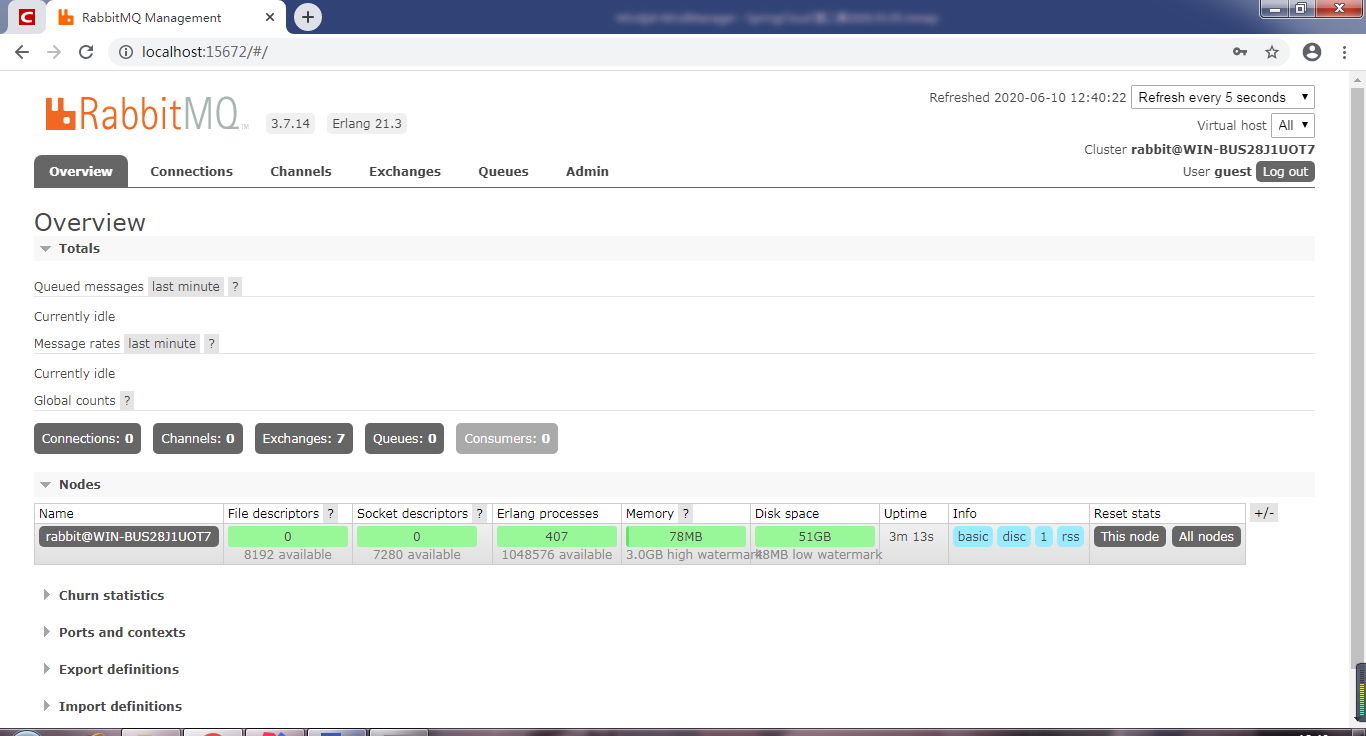Click the disc info tag

(1014, 536)
